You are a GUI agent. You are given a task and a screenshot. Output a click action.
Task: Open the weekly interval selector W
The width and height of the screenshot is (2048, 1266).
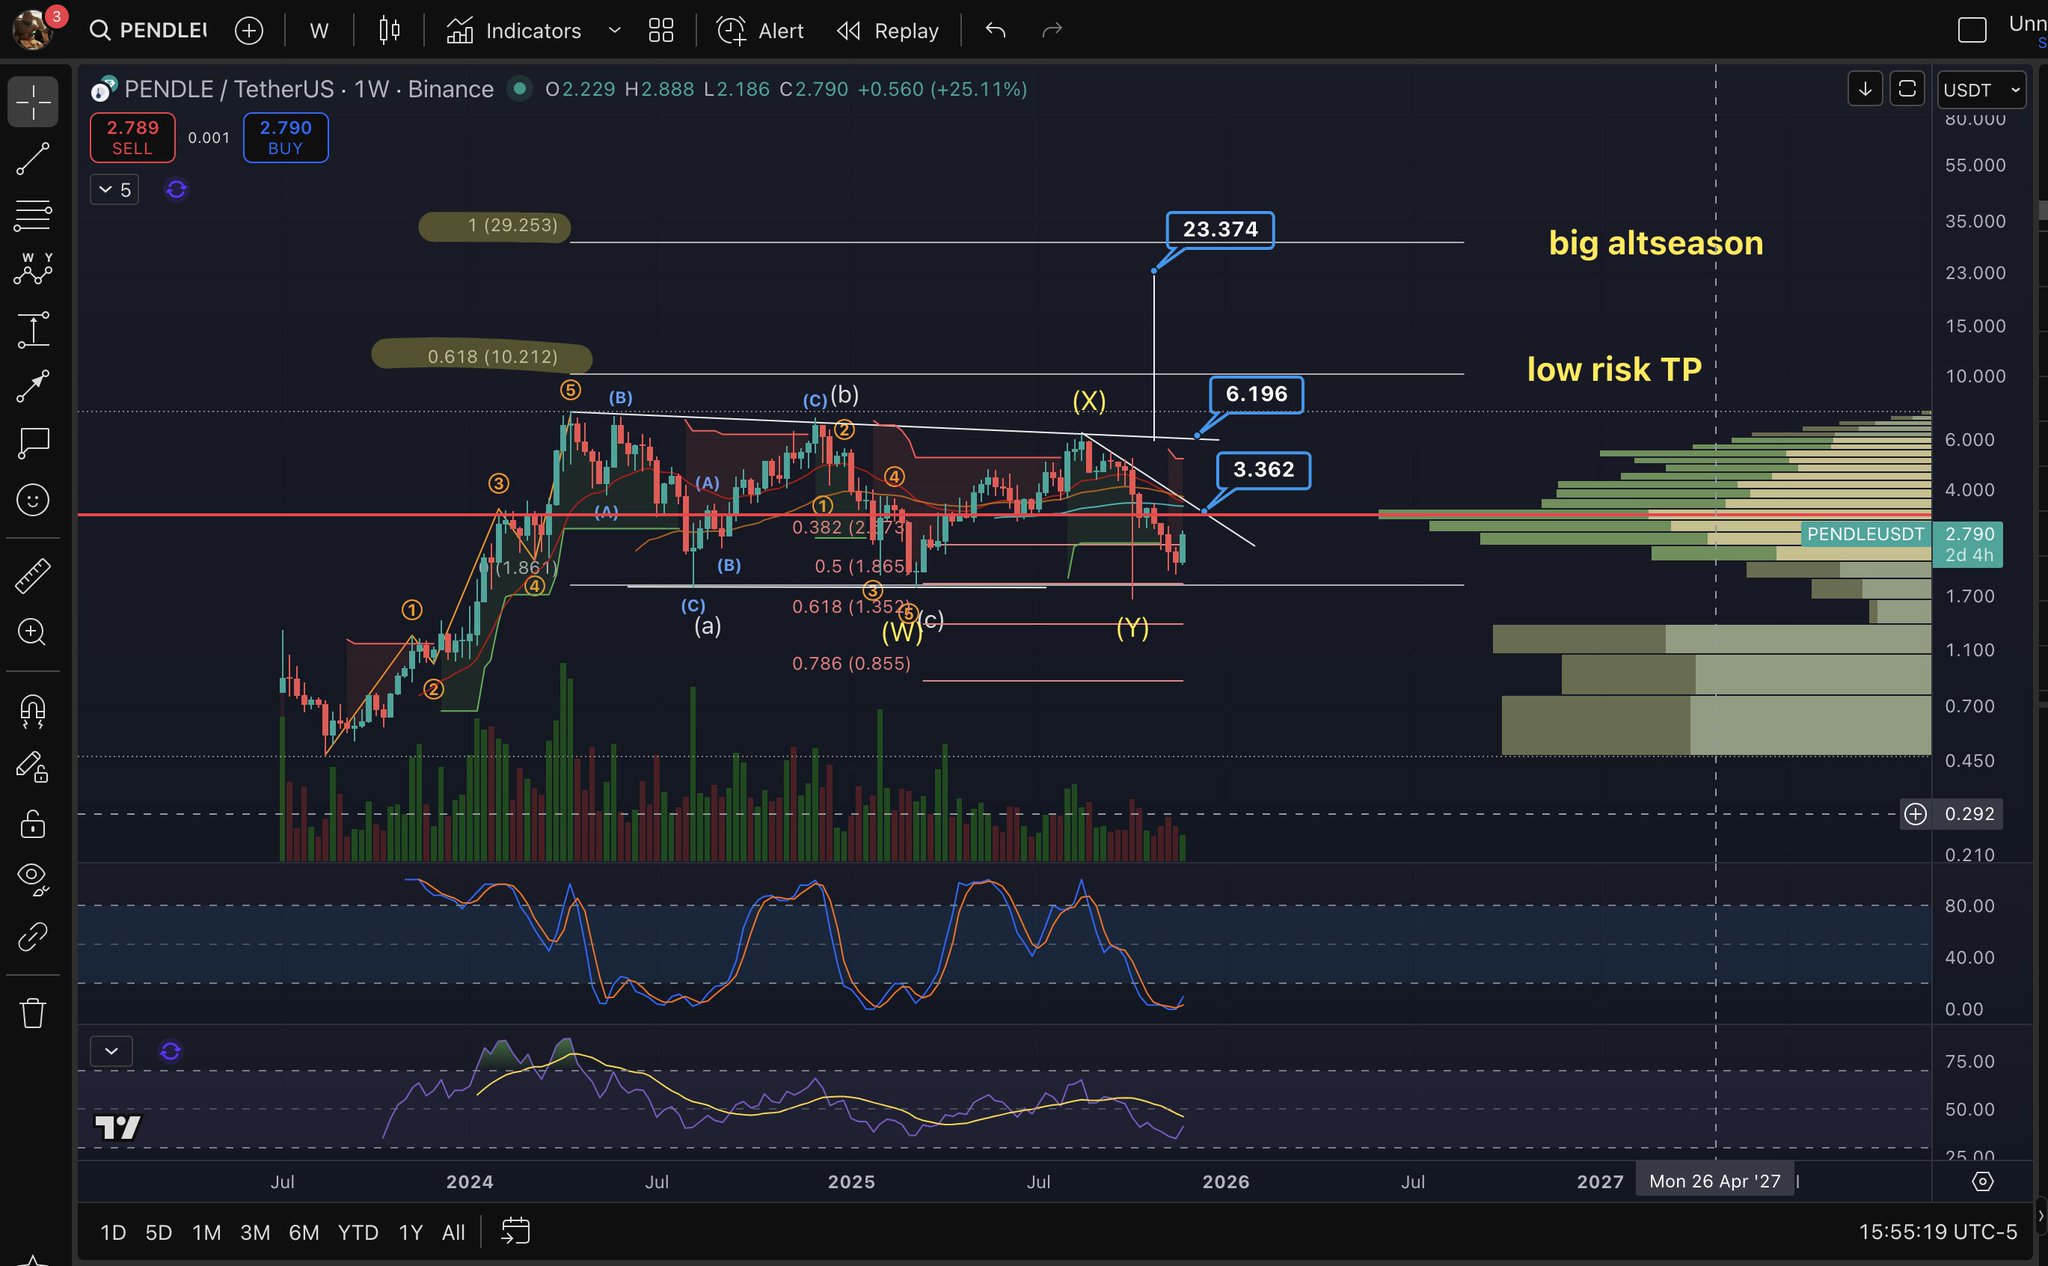click(319, 31)
